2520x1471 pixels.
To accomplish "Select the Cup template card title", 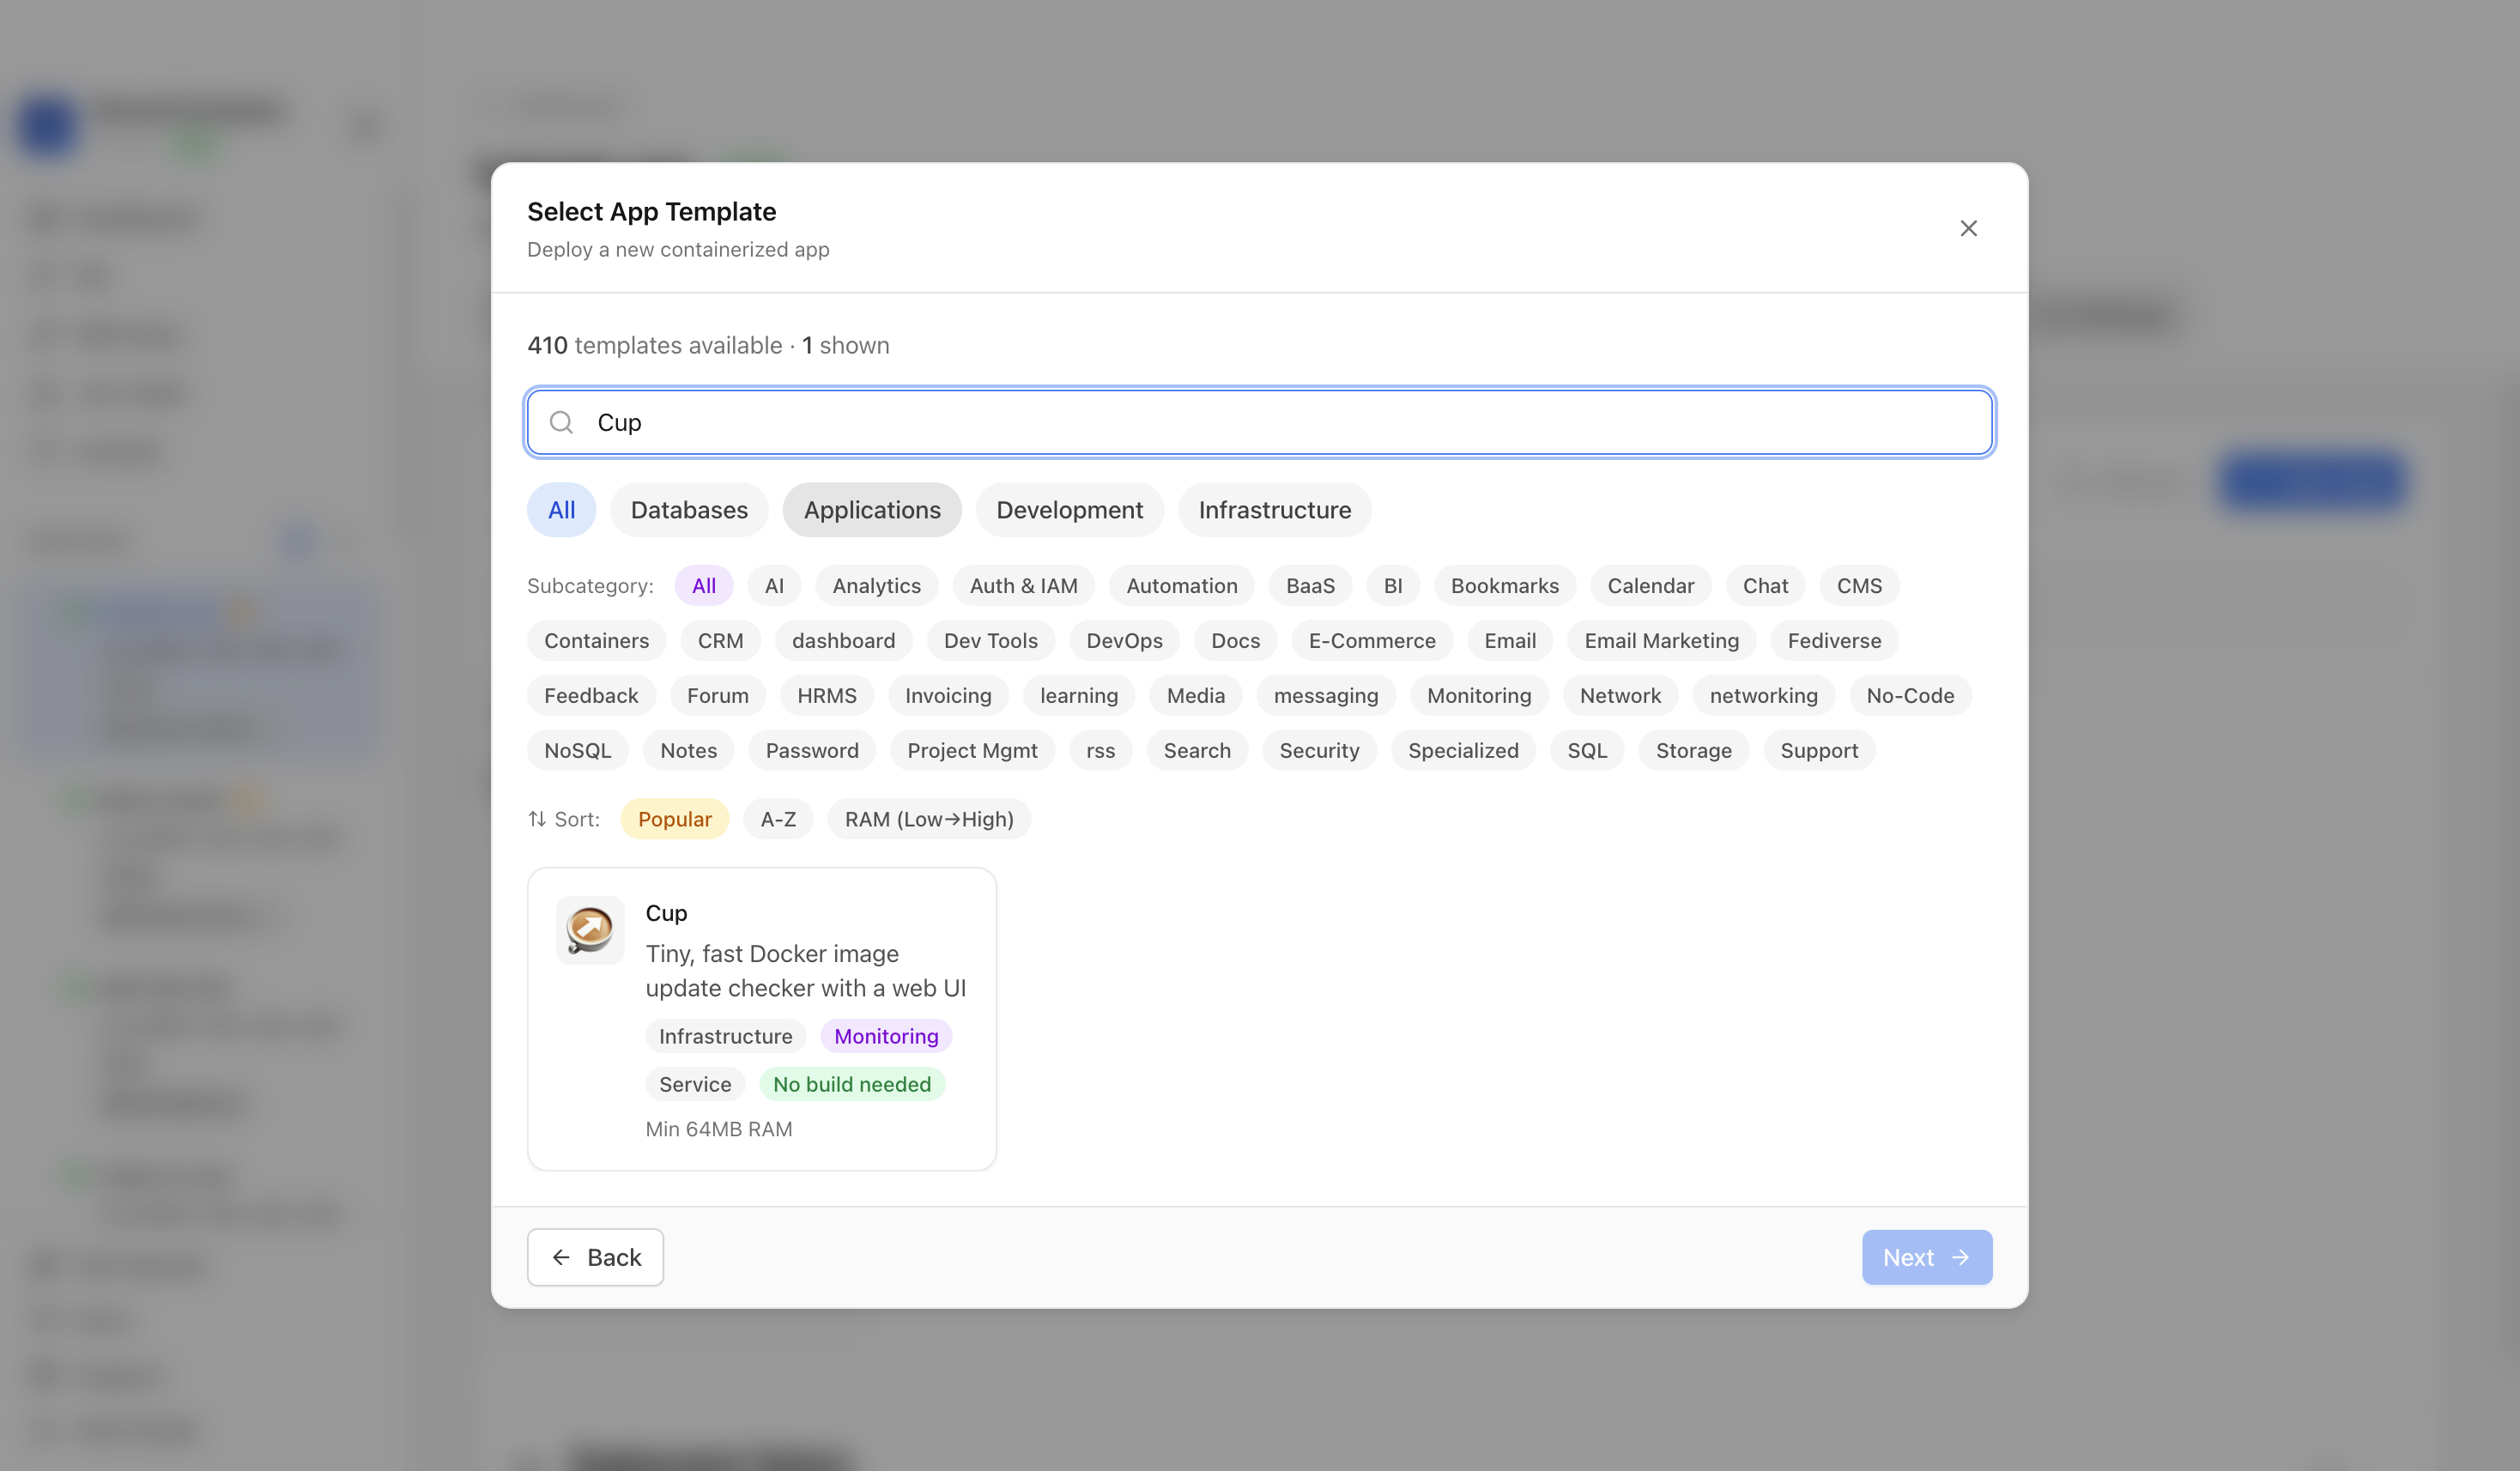I will [666, 913].
